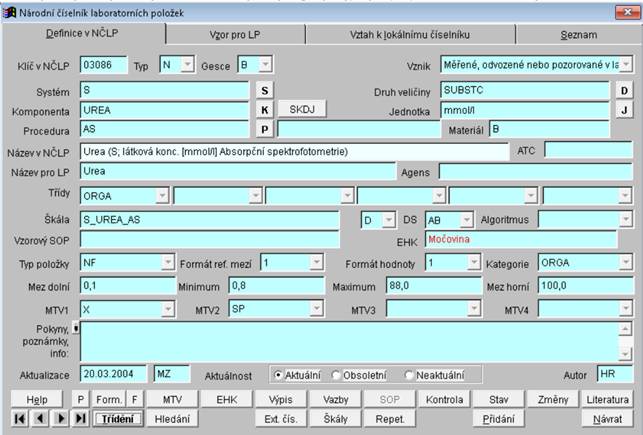Jump to the last record arrow
The width and height of the screenshot is (643, 435).
point(81,419)
